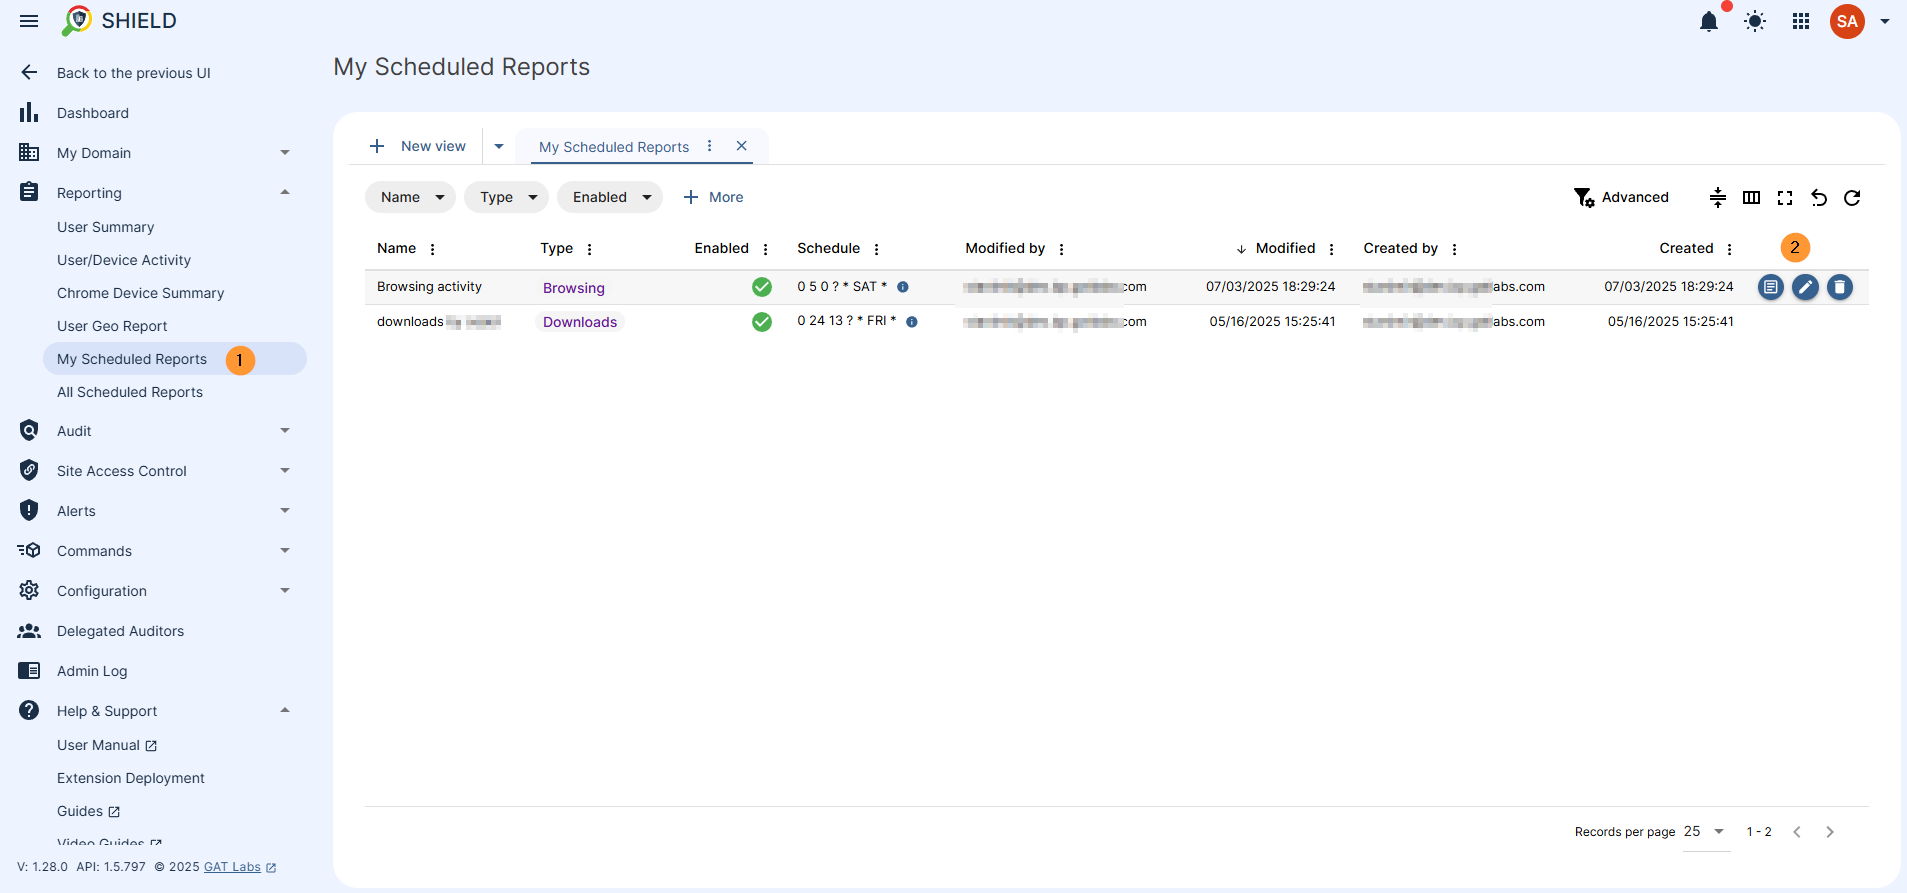
Task: Open the apps grid launcher
Action: 1801,21
